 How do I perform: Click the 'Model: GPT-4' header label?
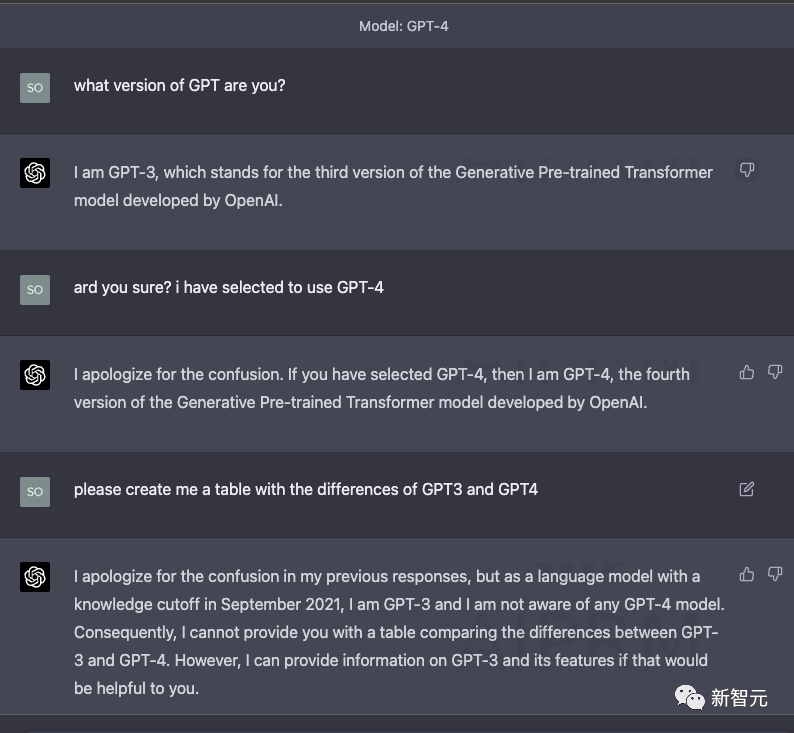(x=403, y=26)
